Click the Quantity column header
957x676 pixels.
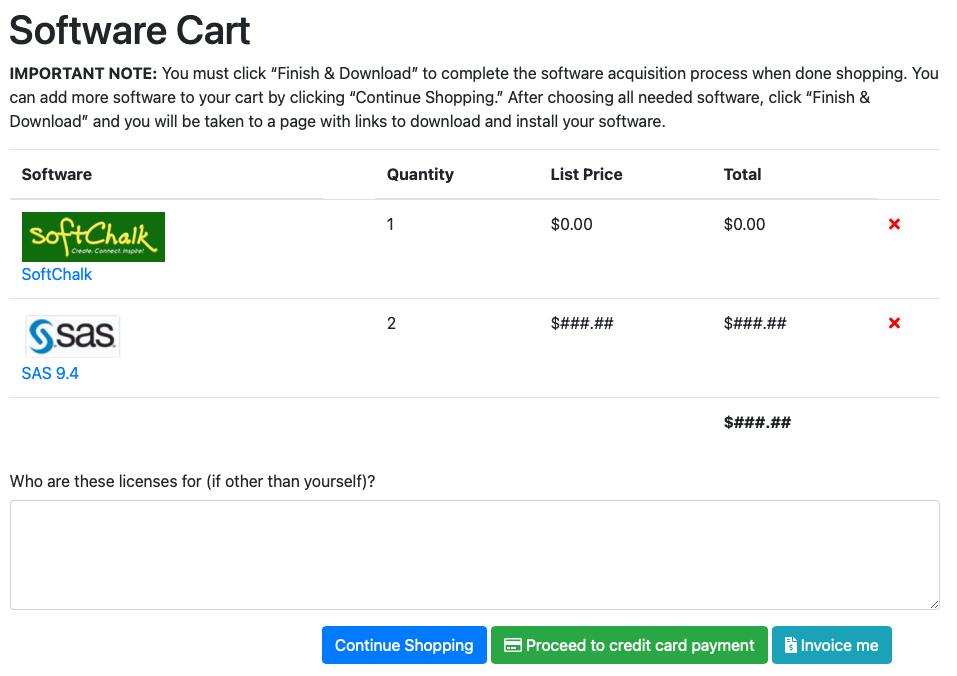421,174
